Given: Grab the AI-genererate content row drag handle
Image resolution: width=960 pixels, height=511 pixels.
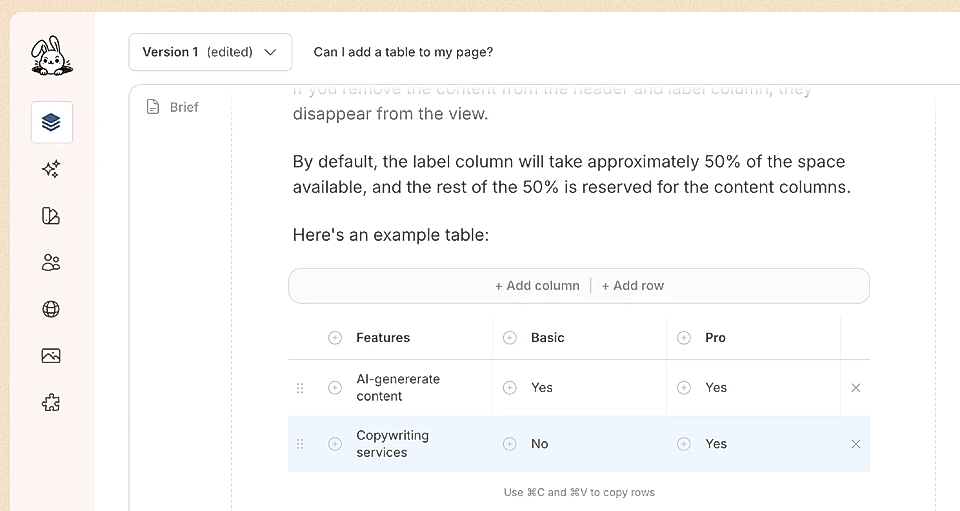Looking at the screenshot, I should coord(300,388).
